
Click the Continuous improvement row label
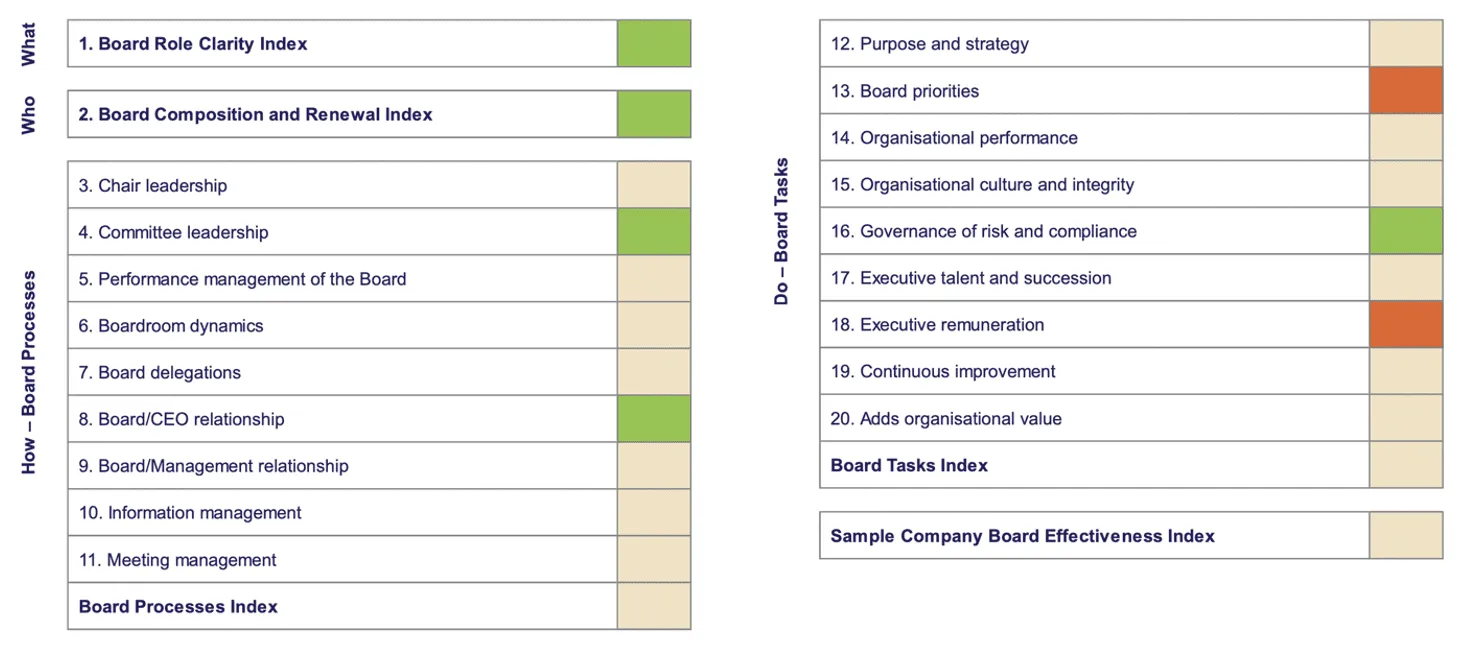[943, 372]
